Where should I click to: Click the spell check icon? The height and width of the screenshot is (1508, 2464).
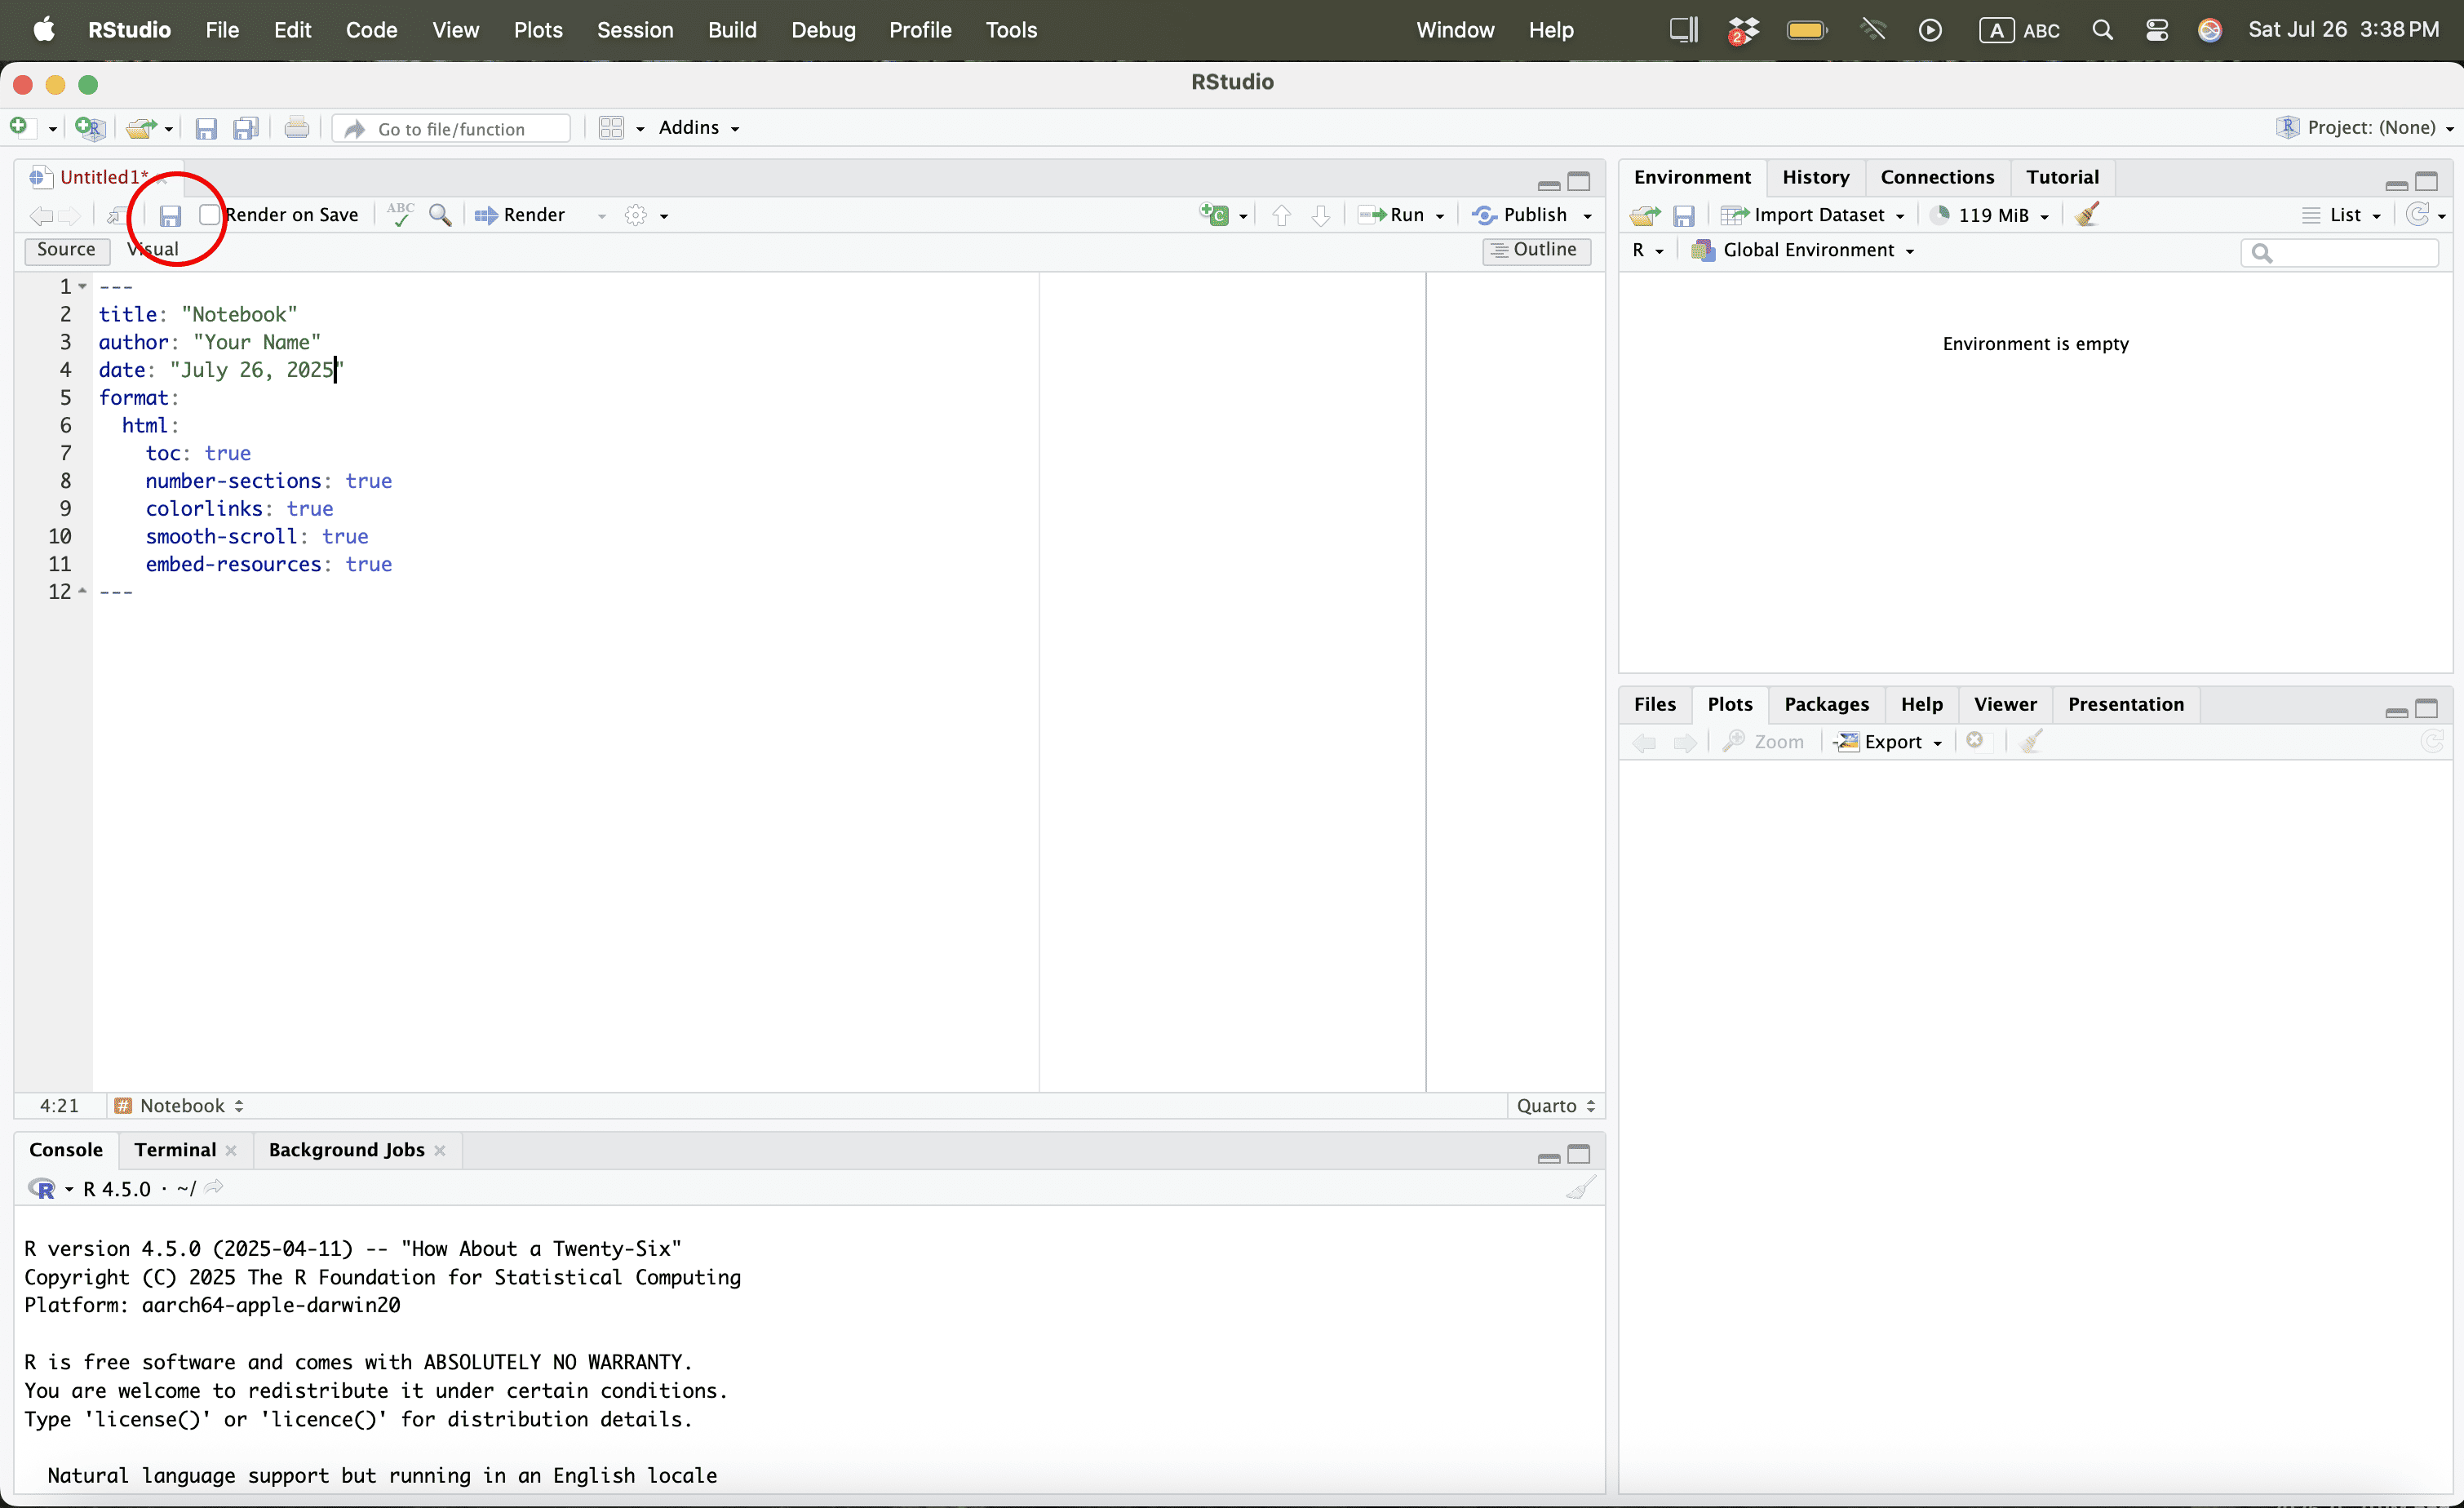pos(400,215)
